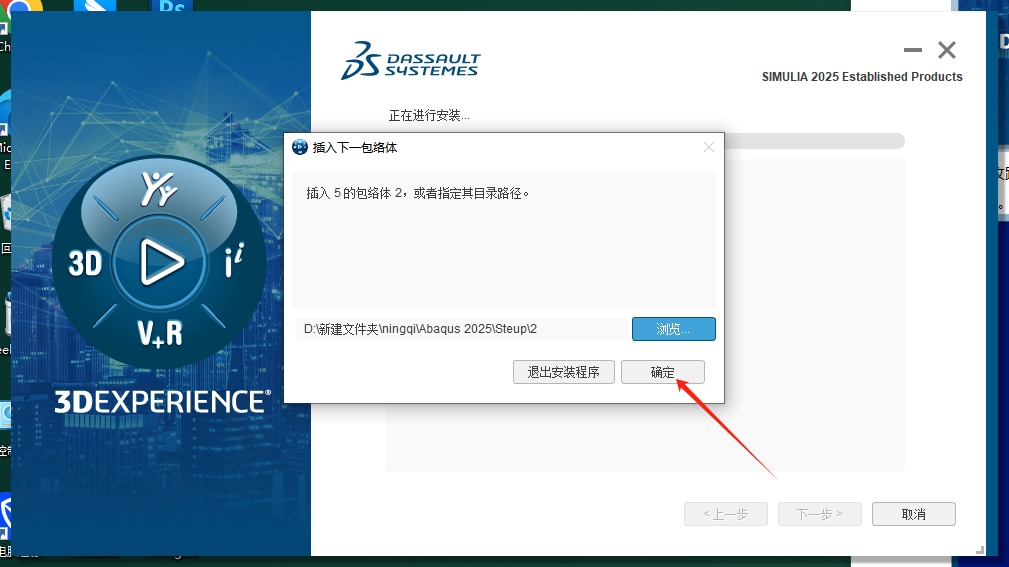Click the 下一步 next step button
The height and width of the screenshot is (567, 1009).
(x=819, y=514)
